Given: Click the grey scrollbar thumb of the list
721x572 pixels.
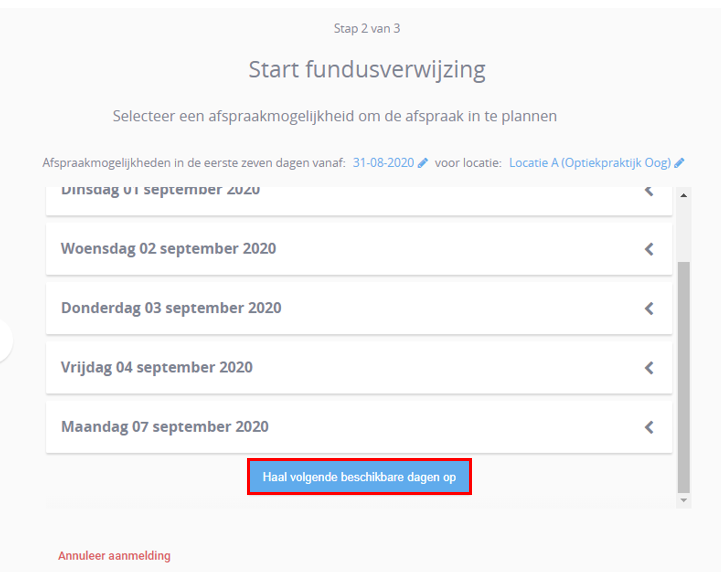Looking at the screenshot, I should tap(684, 377).
